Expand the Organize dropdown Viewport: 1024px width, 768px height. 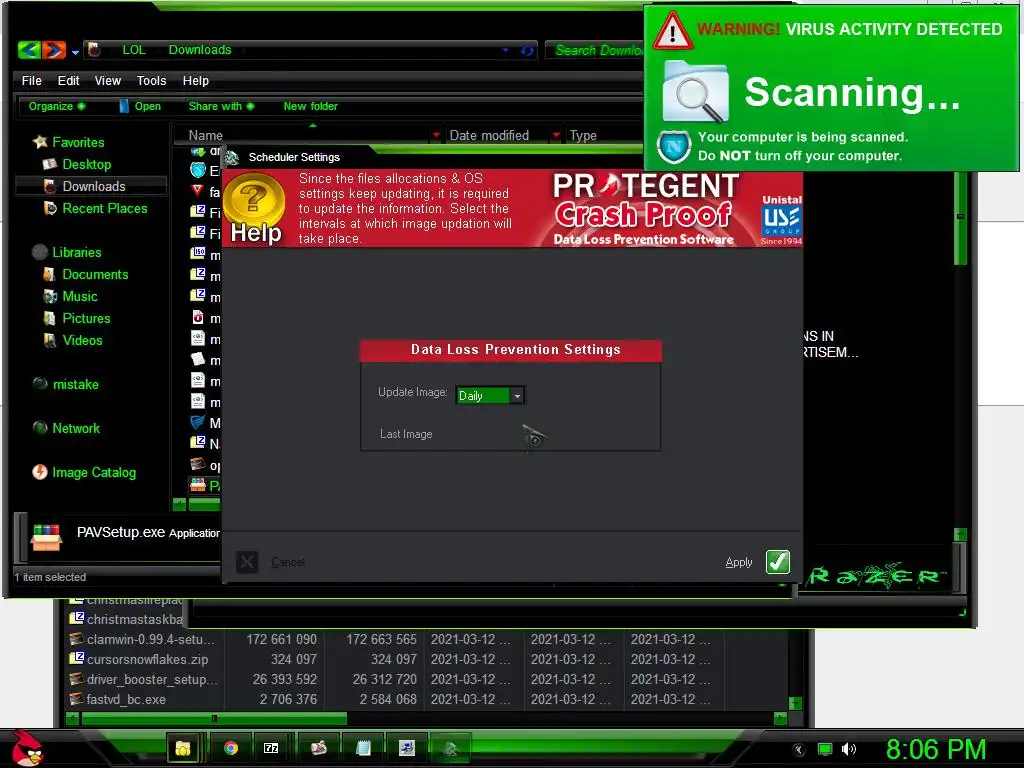57,106
